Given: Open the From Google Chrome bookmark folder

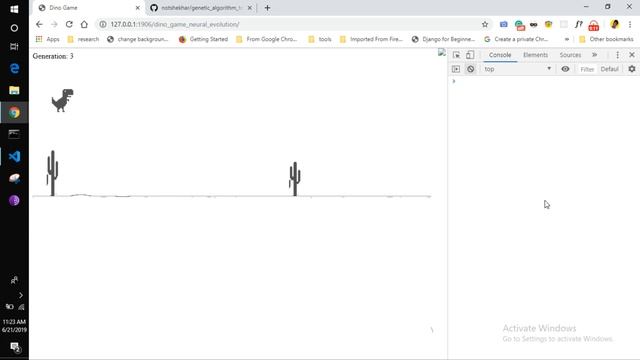Looking at the screenshot, I should click(267, 39).
